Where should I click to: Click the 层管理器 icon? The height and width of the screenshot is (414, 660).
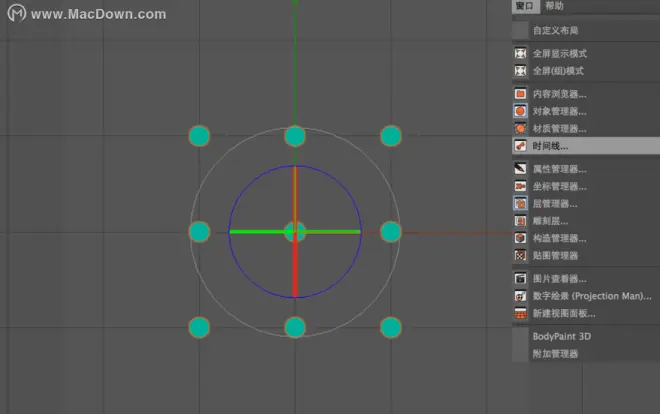click(x=521, y=204)
